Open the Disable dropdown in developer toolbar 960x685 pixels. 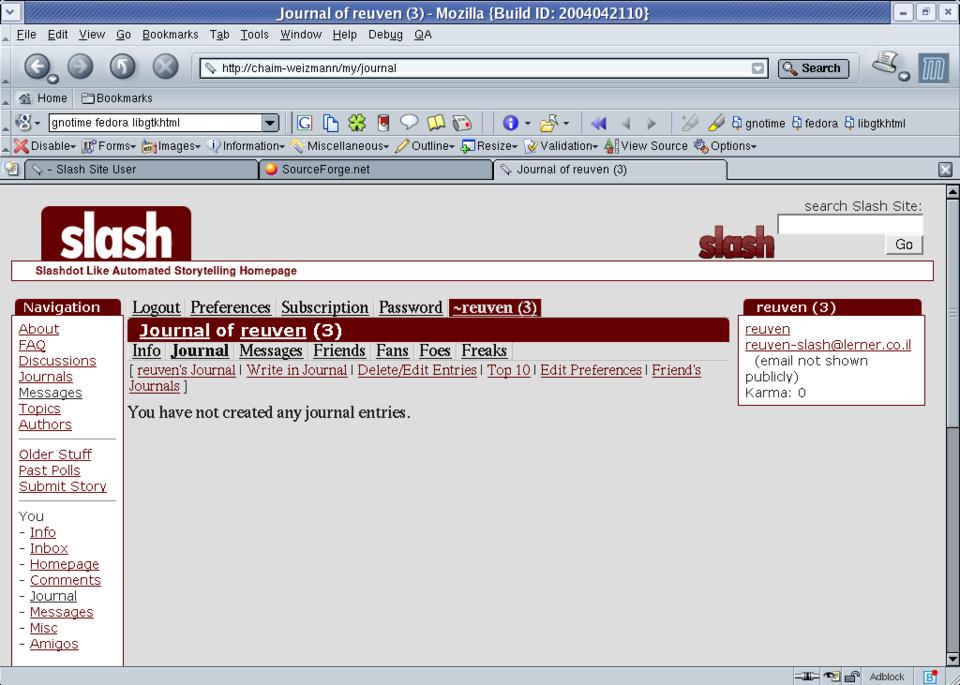tap(45, 146)
